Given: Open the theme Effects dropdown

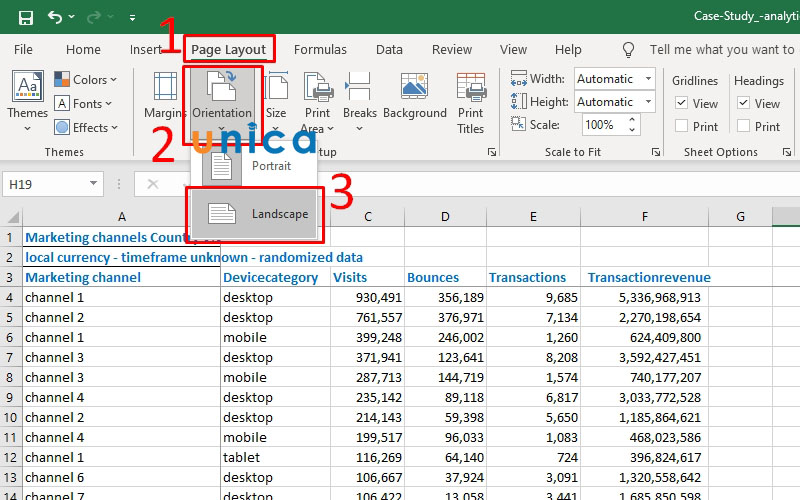Looking at the screenshot, I should tap(86, 128).
